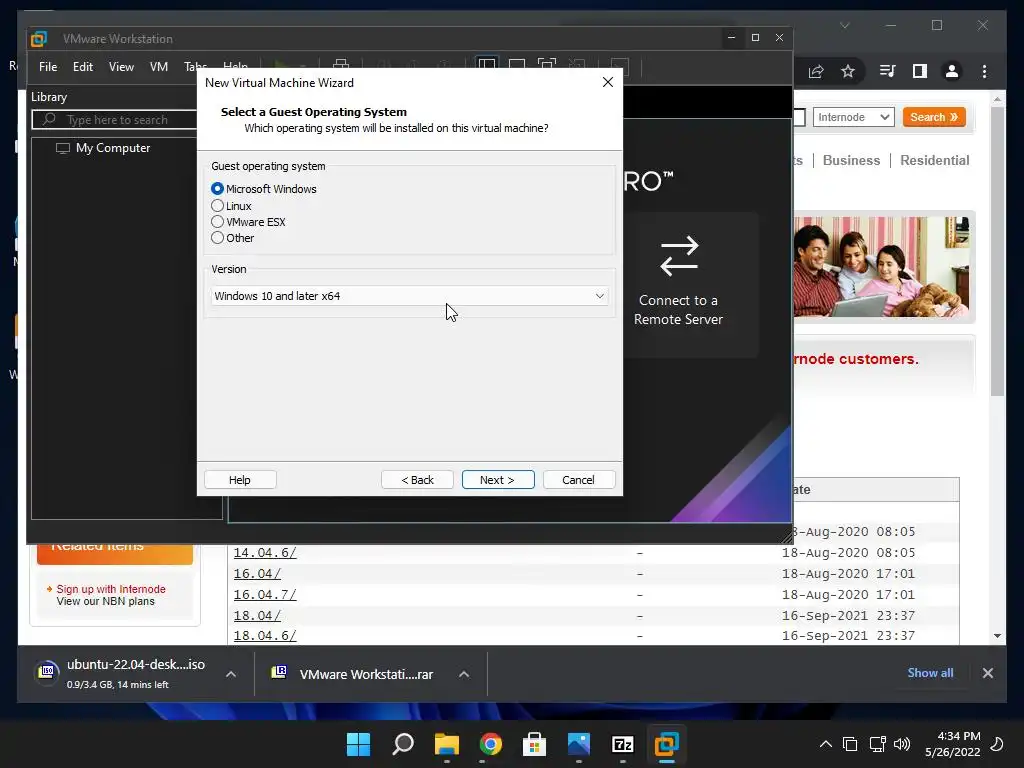
Task: Bookmark this page with the star icon
Action: click(x=848, y=71)
